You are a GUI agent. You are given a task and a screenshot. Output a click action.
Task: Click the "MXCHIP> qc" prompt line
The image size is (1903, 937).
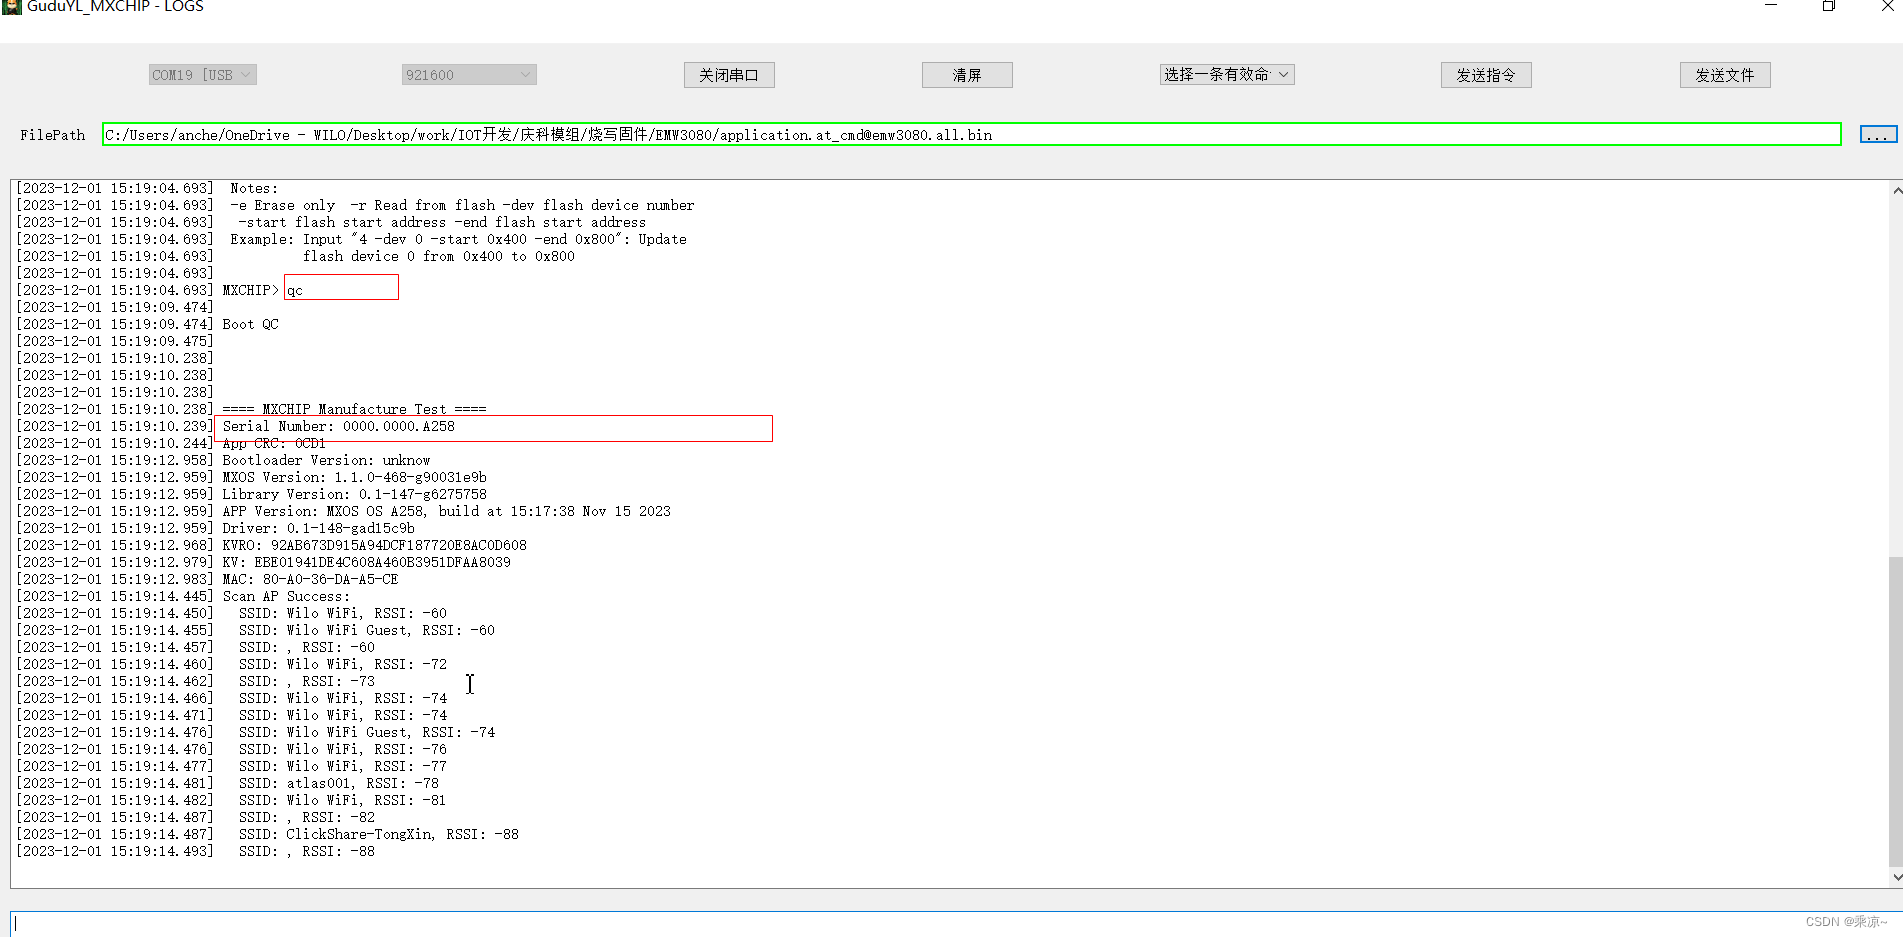[x=262, y=290]
